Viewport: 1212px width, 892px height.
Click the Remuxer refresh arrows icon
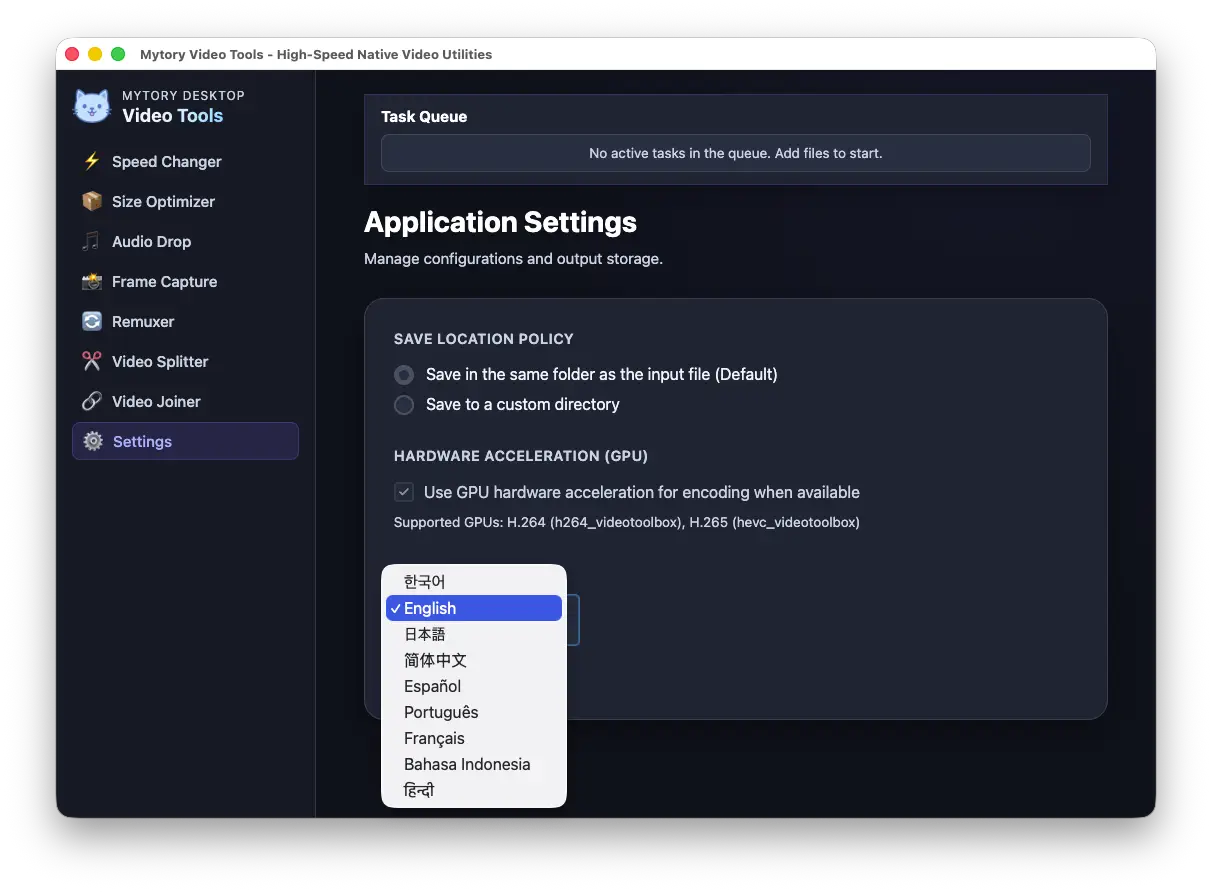click(x=92, y=322)
